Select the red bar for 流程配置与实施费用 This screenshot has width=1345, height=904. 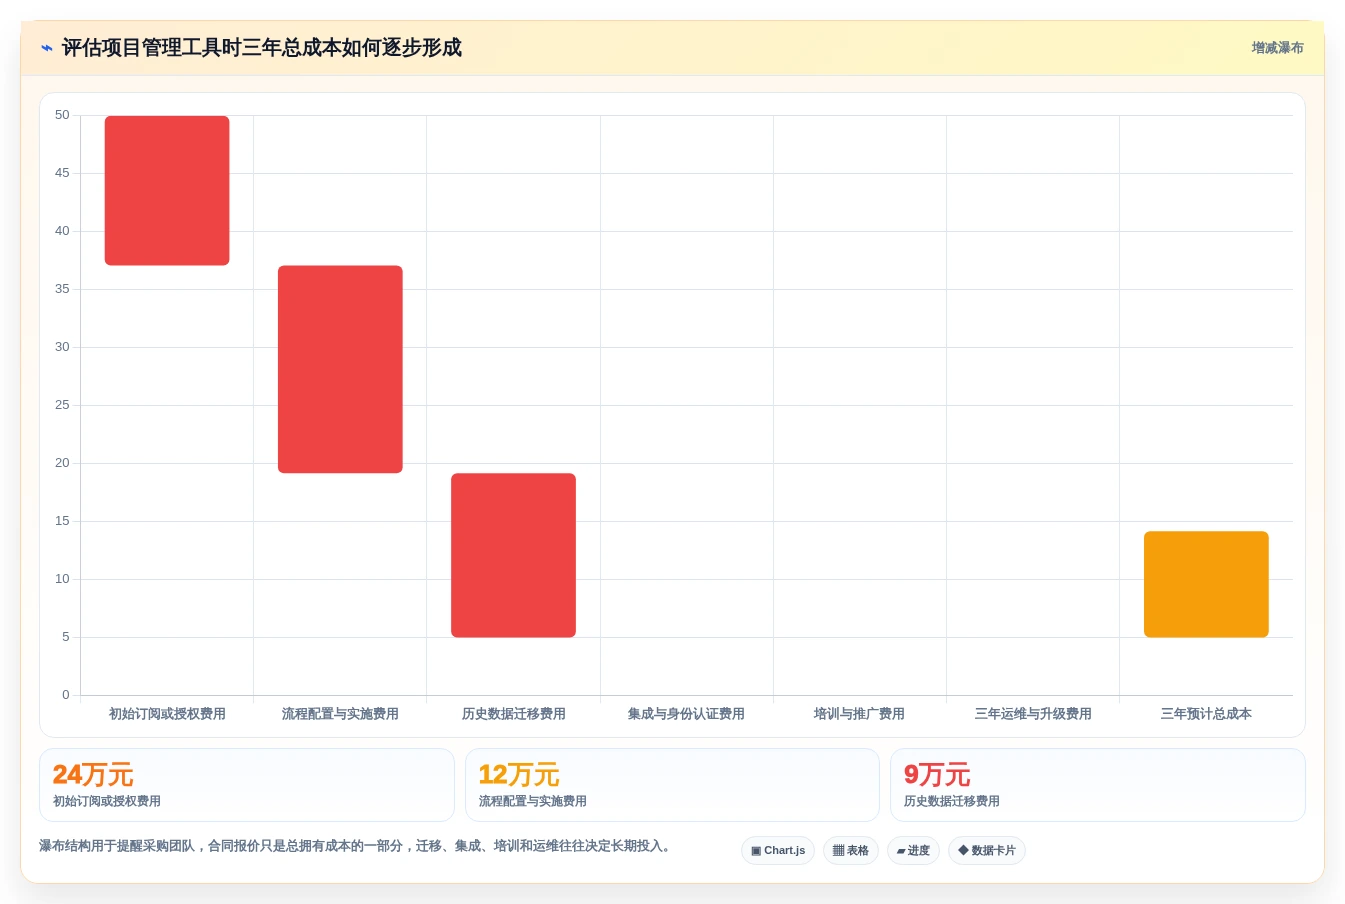[340, 369]
